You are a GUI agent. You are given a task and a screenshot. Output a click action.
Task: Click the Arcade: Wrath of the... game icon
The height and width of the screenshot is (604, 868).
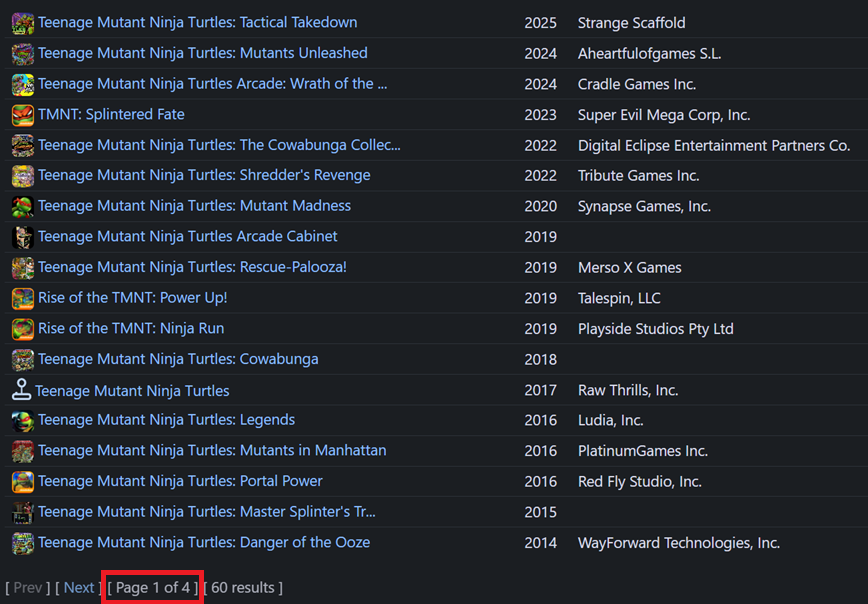point(23,85)
